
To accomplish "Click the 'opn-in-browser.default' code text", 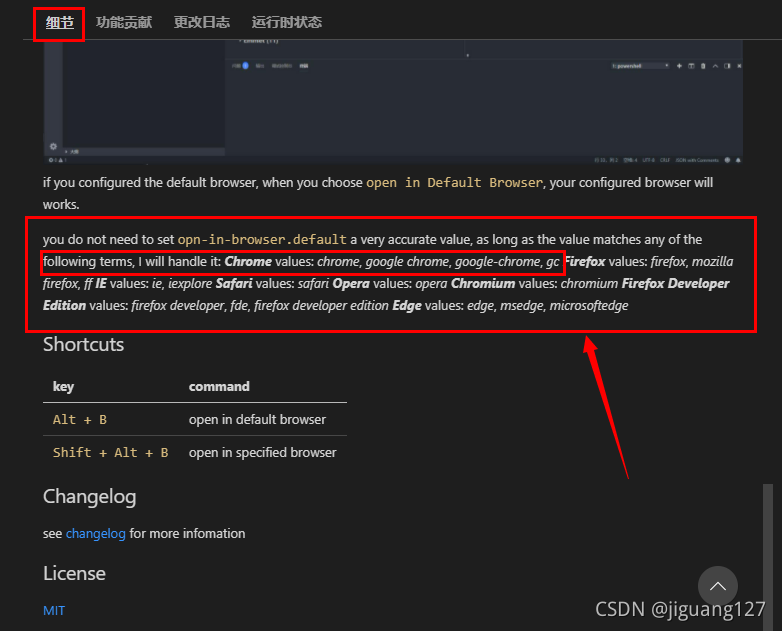I will pos(262,239).
